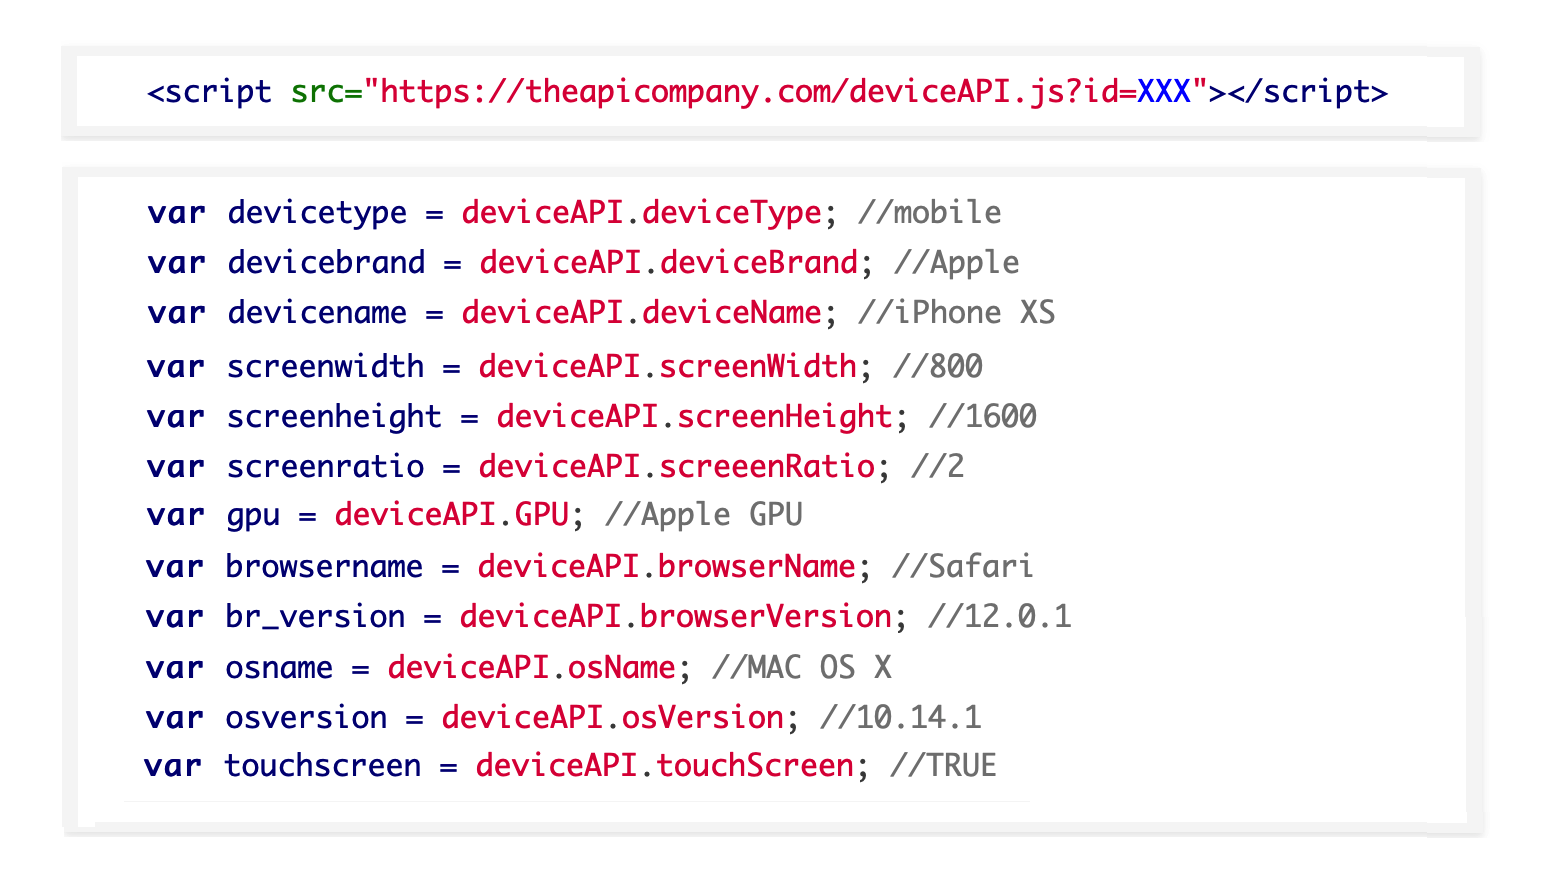Click the "devicename" variable name

pos(317,313)
